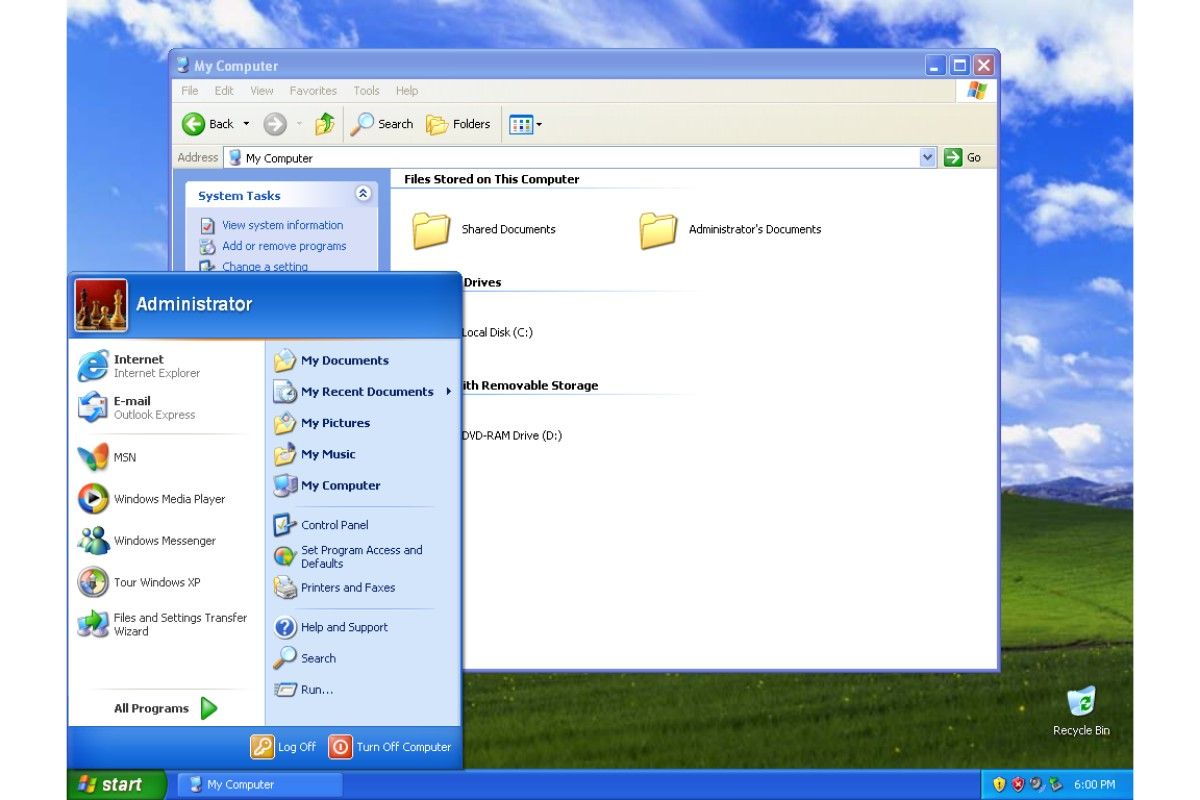Viewport: 1200px width, 800px height.
Task: Open the address bar dropdown list
Action: click(927, 157)
